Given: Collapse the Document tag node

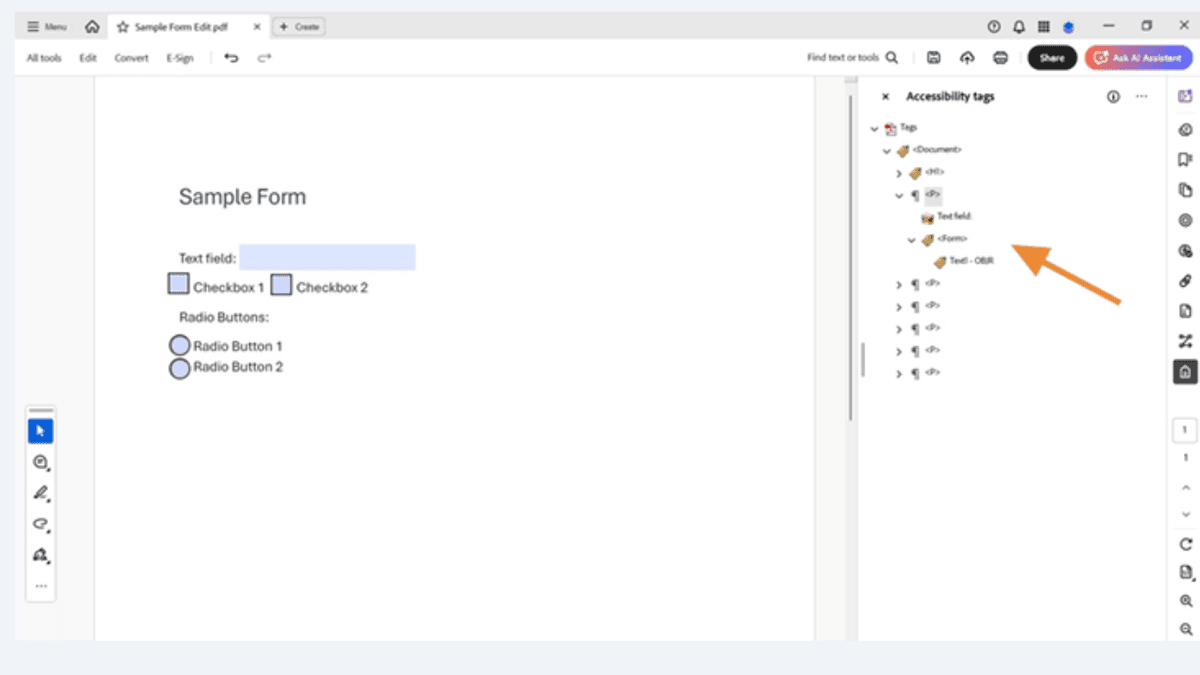Looking at the screenshot, I should (886, 150).
